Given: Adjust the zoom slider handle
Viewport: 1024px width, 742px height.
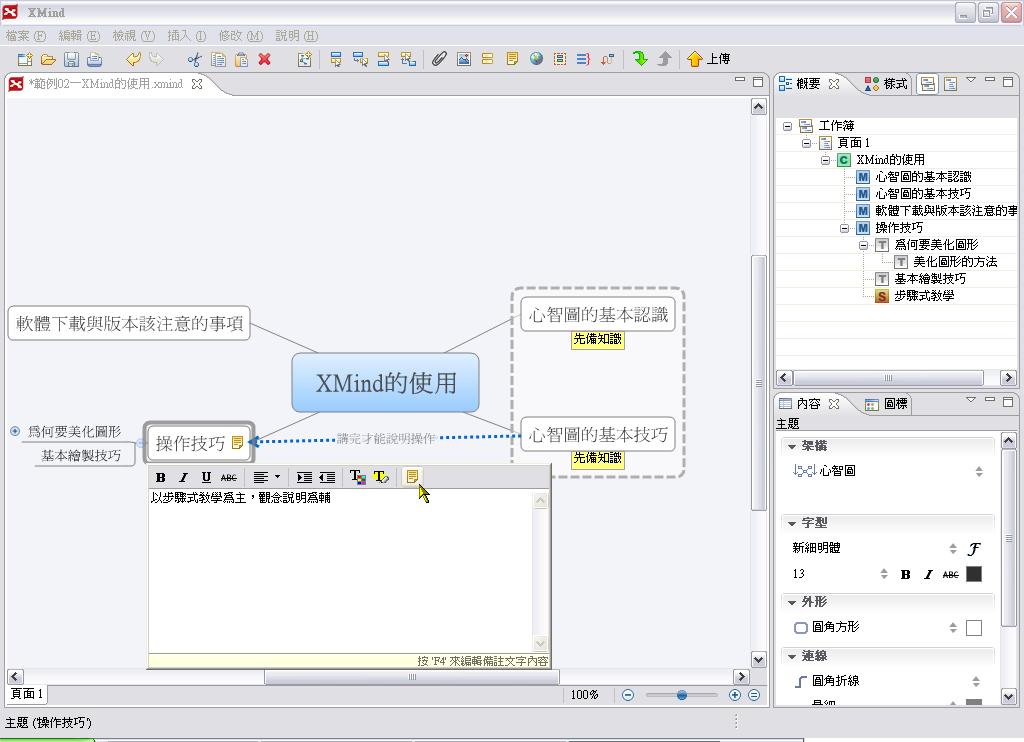Looking at the screenshot, I should pyautogui.click(x=682, y=695).
